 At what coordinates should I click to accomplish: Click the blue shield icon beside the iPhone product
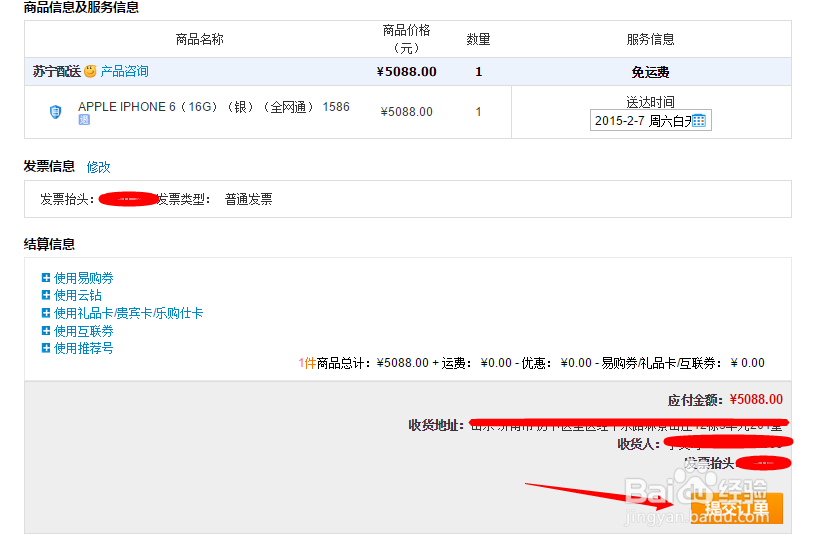click(x=56, y=112)
